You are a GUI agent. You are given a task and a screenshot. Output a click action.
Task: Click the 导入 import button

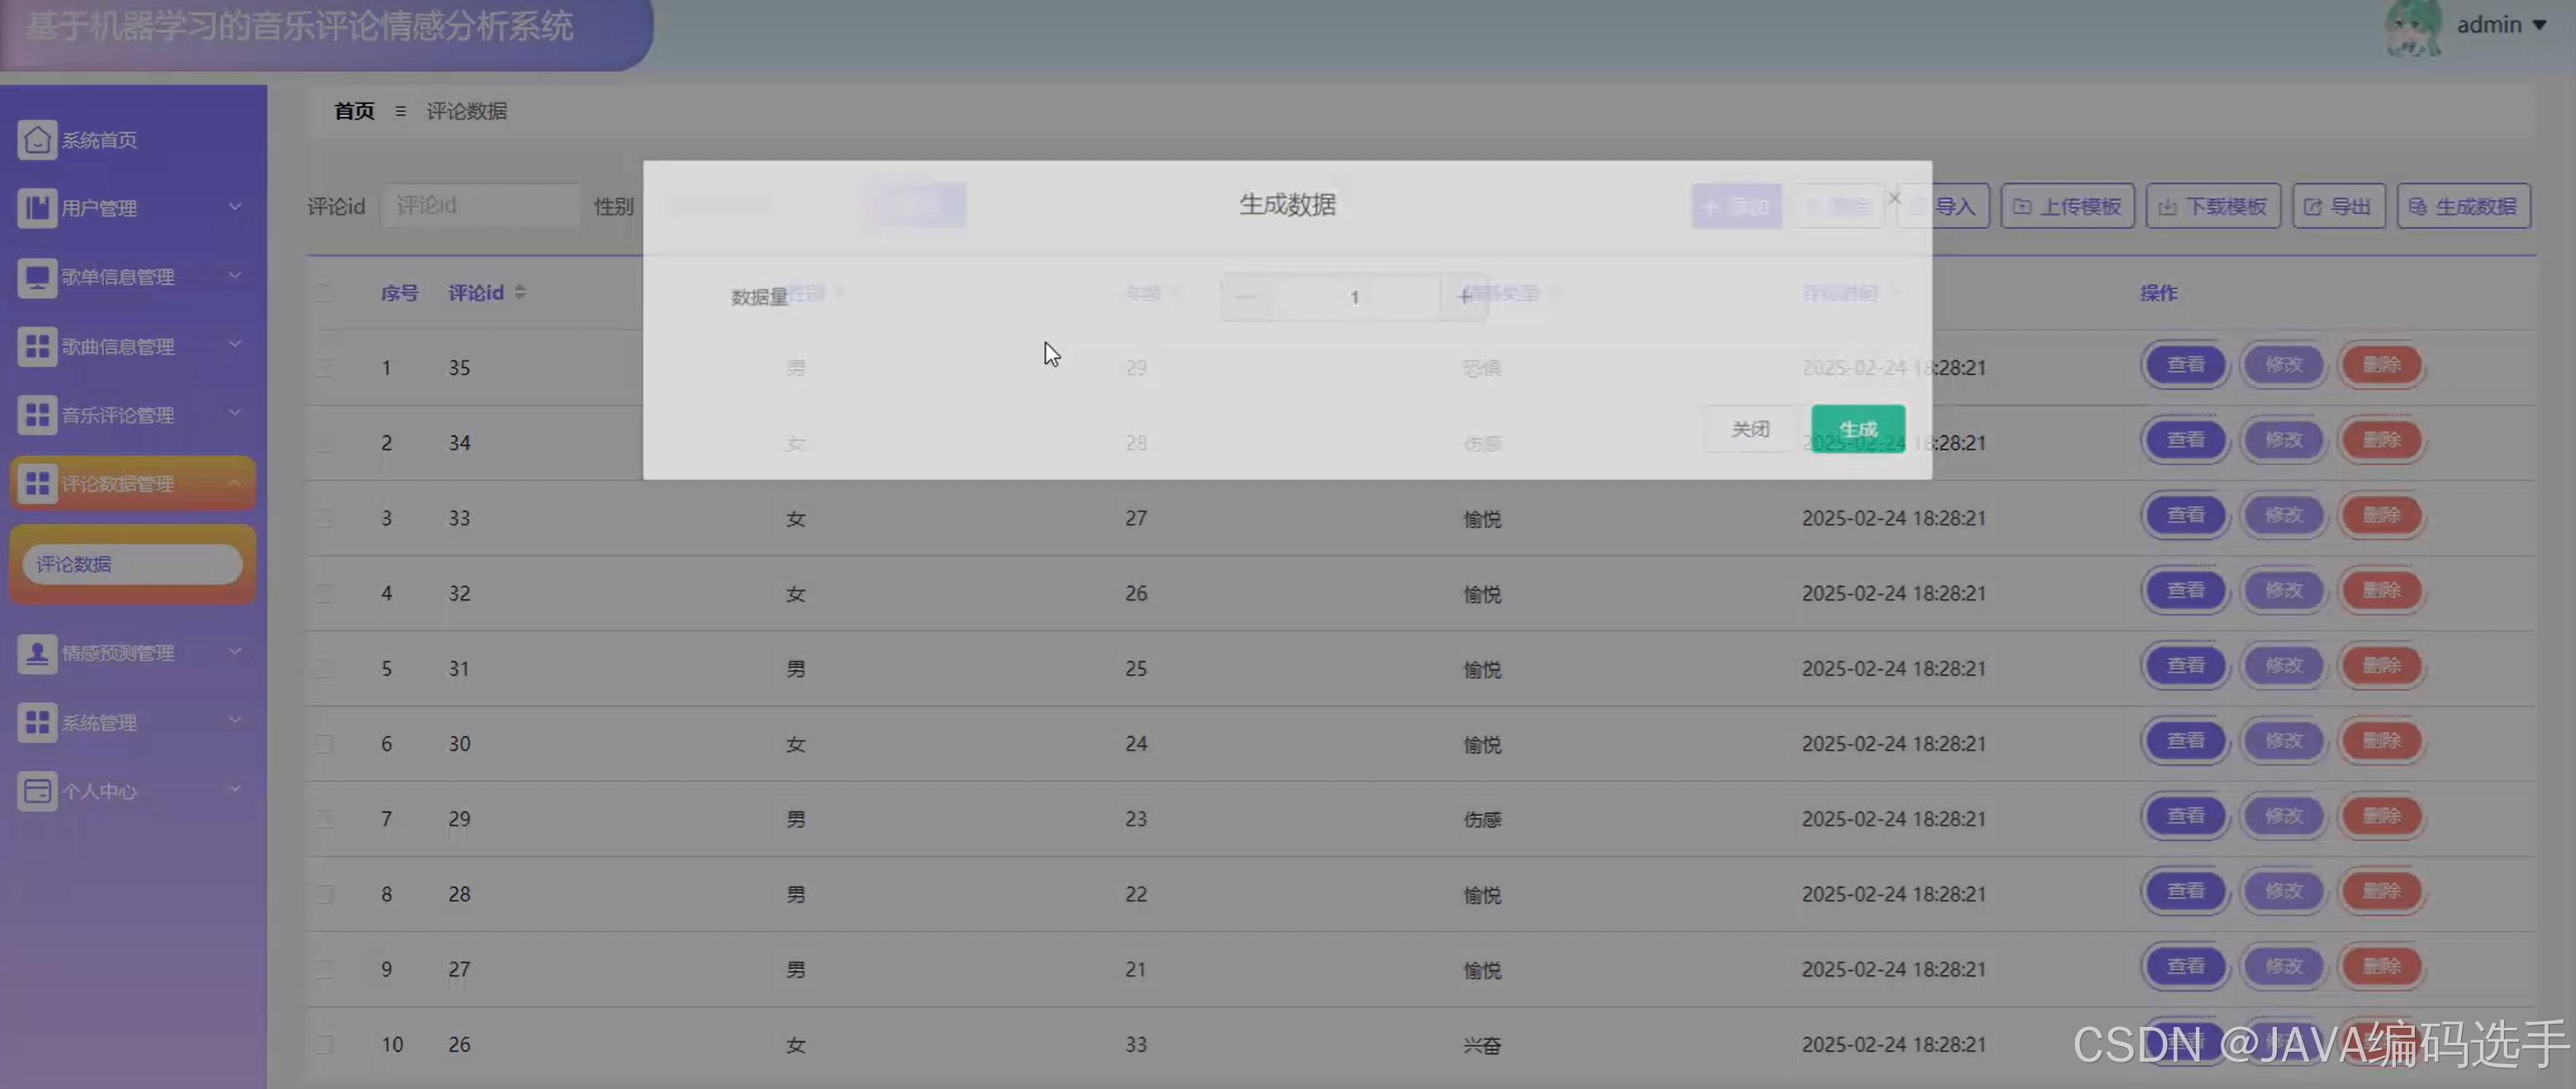[1943, 206]
